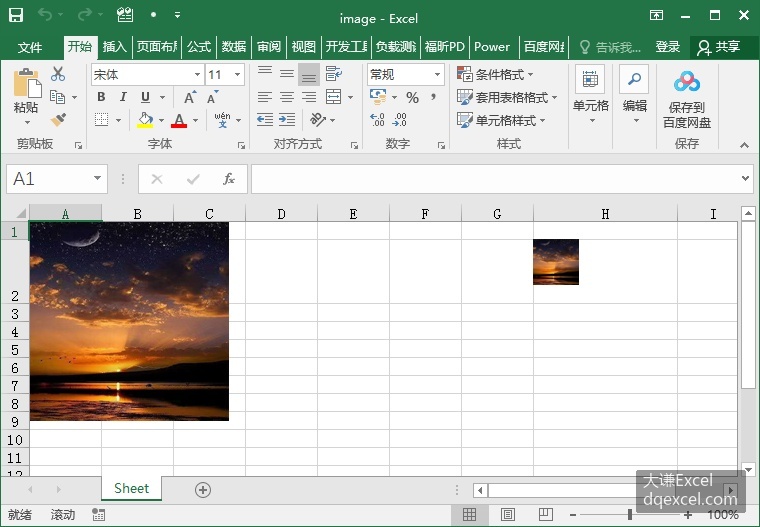
Task: Switch to the 公式 tab
Action: (x=199, y=47)
